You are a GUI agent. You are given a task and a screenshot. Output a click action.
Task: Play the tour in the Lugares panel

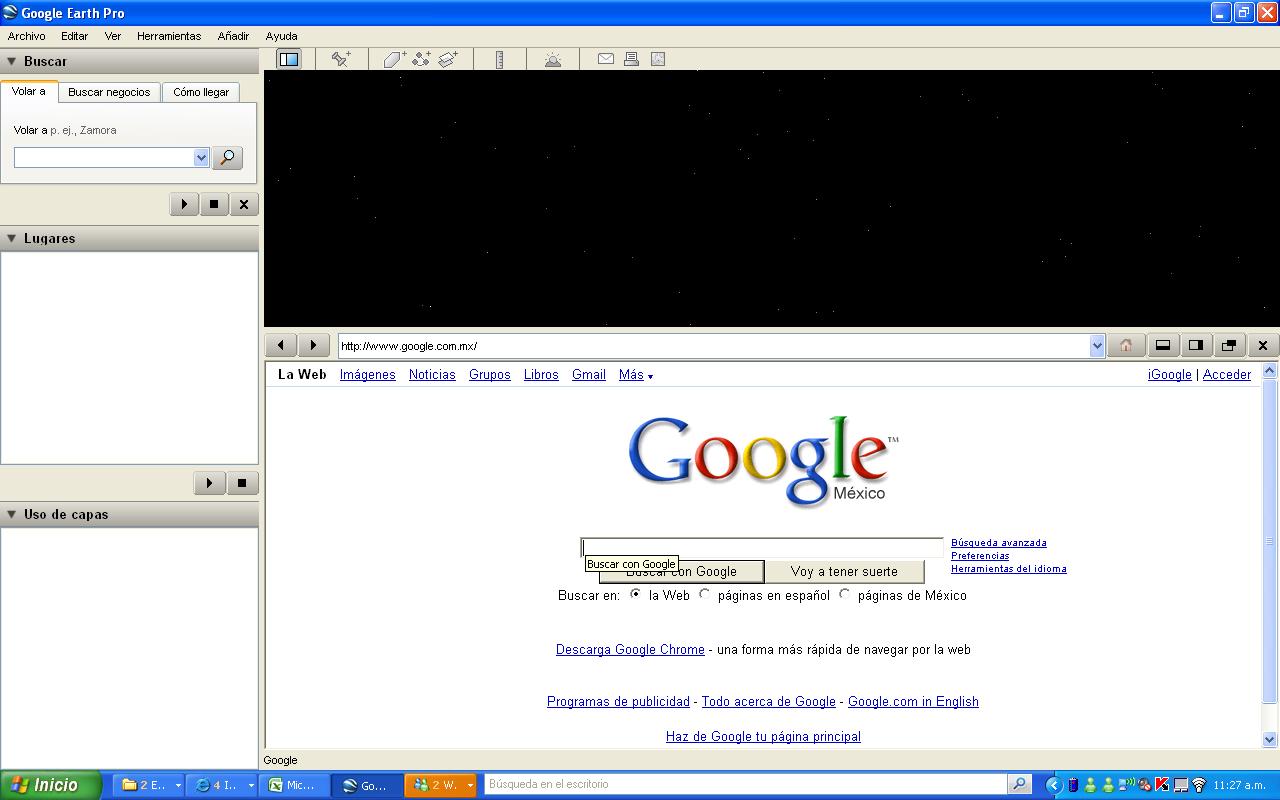click(x=209, y=483)
